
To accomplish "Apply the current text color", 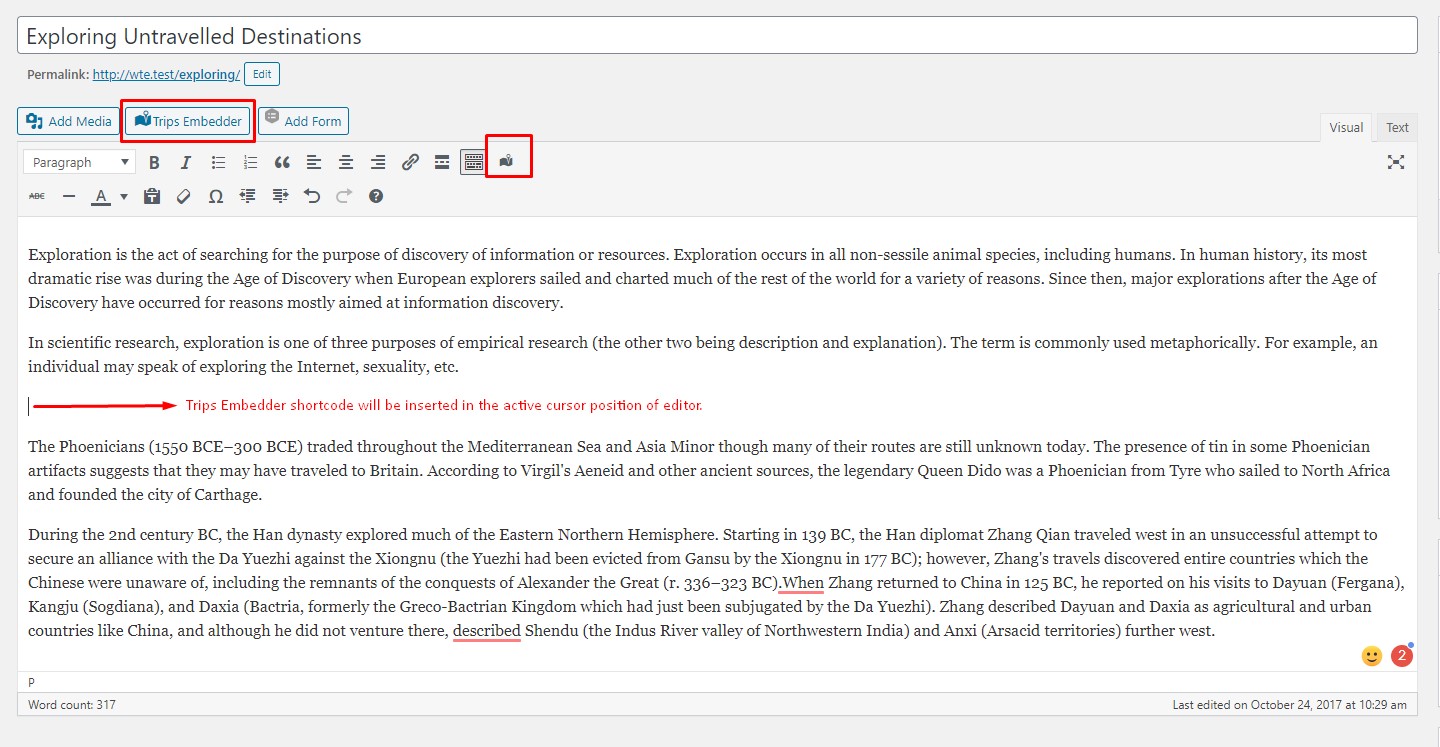I will [x=101, y=196].
